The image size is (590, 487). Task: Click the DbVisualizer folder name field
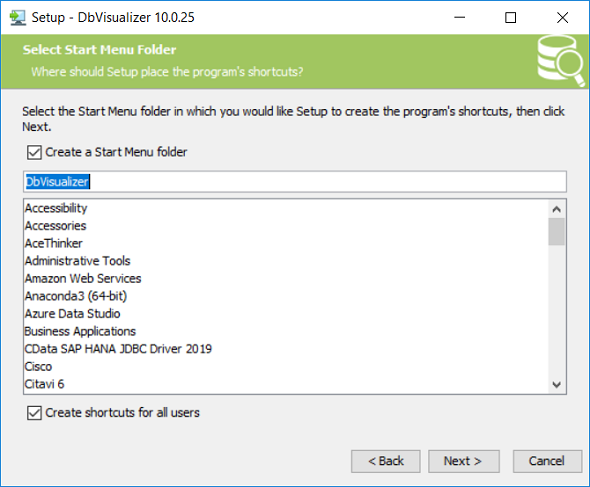pos(295,182)
